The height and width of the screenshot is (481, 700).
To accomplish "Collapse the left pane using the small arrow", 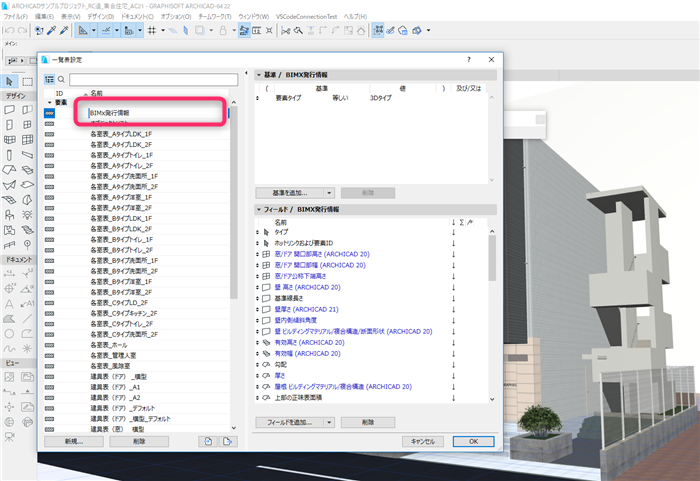I will tap(246, 73).
